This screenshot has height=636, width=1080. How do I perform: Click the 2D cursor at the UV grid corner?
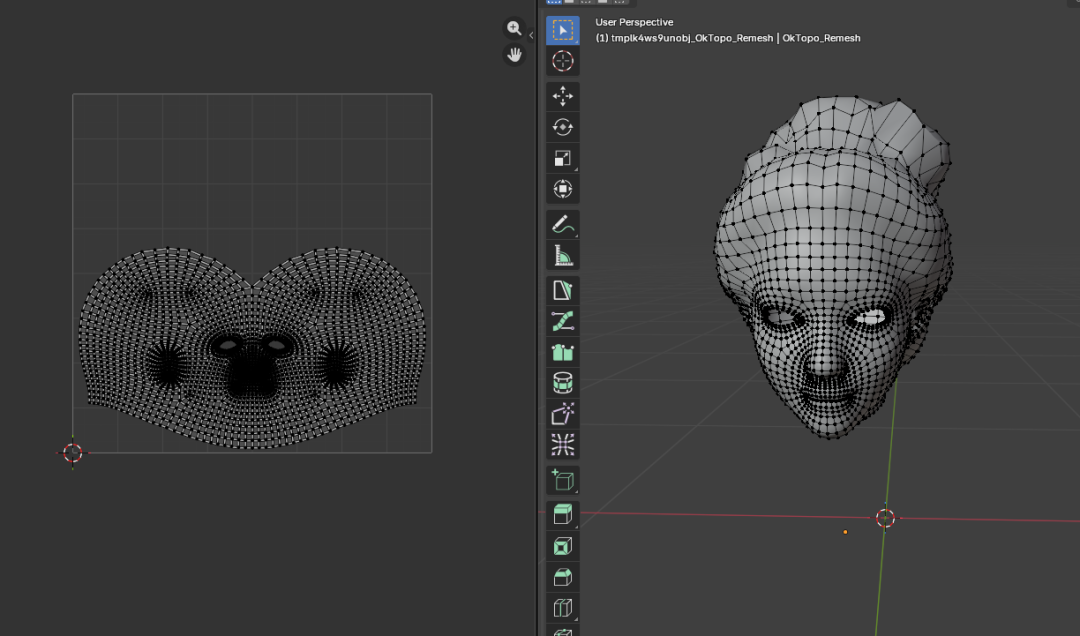pos(73,452)
